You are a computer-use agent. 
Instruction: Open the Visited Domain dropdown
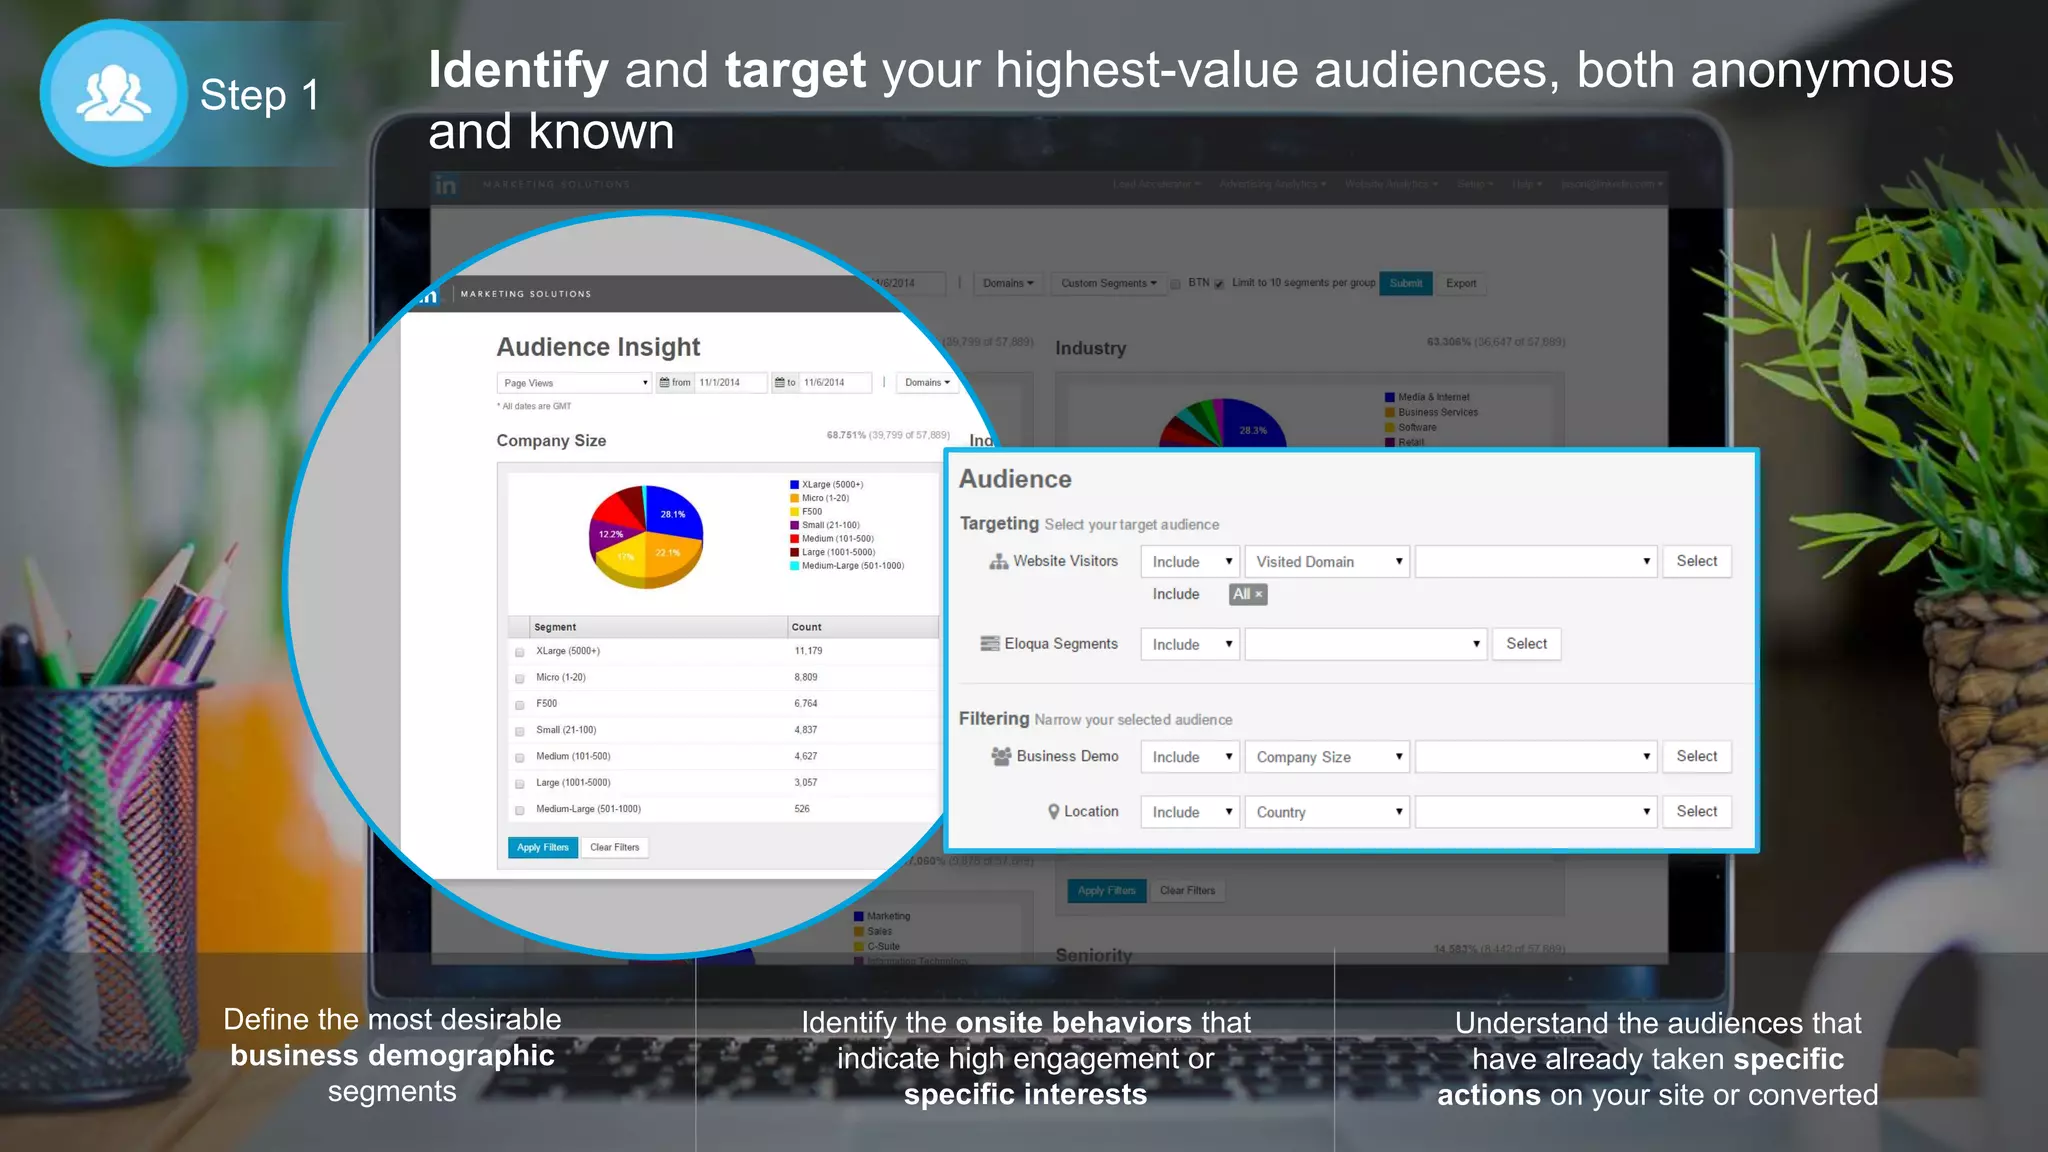click(1327, 562)
